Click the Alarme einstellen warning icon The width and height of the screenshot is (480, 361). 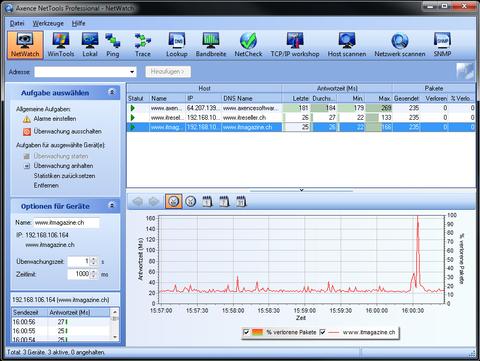click(x=27, y=119)
